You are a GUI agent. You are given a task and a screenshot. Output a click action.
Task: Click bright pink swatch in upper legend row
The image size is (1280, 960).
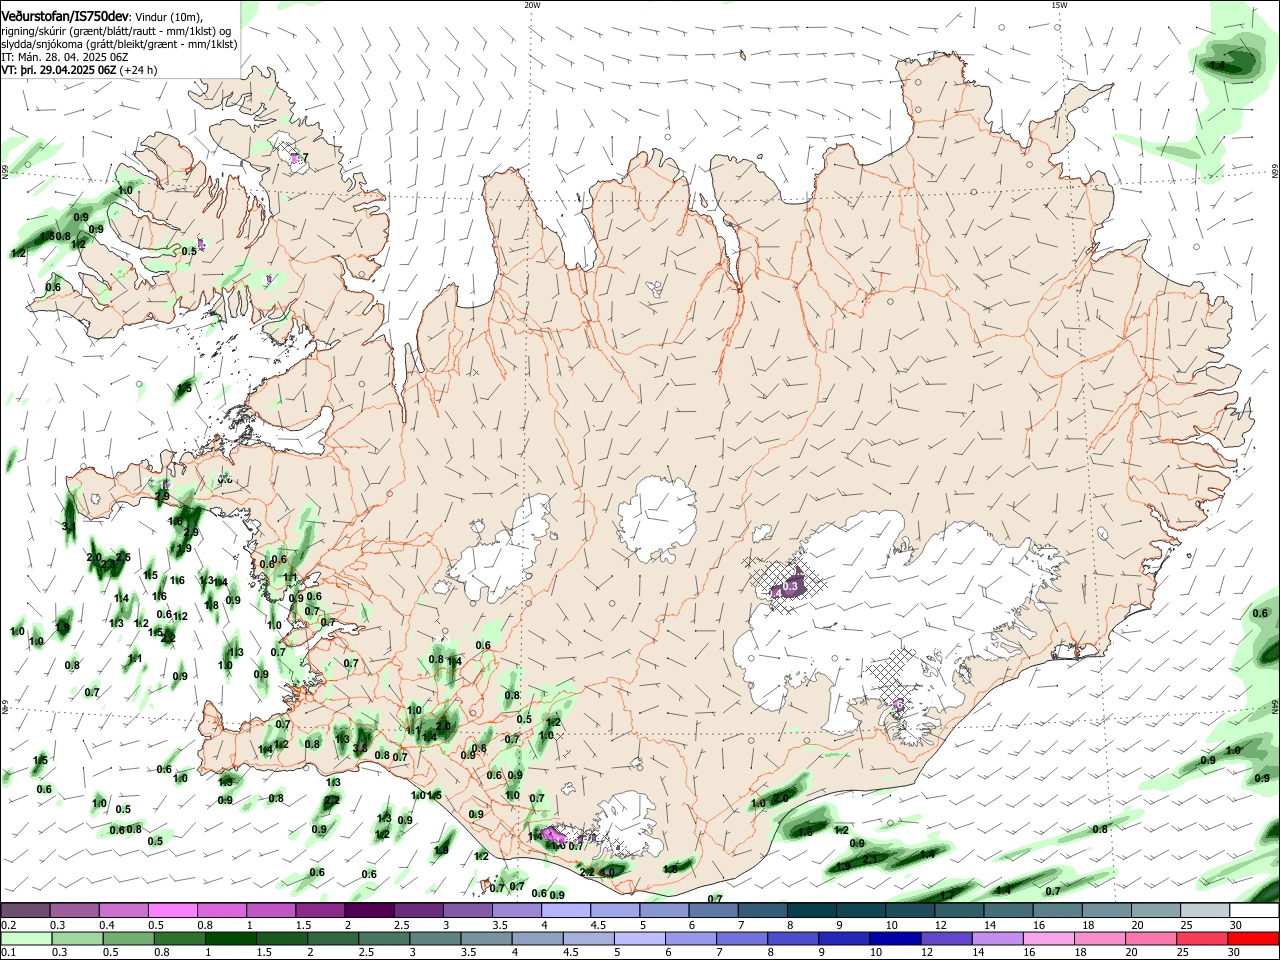click(x=172, y=910)
